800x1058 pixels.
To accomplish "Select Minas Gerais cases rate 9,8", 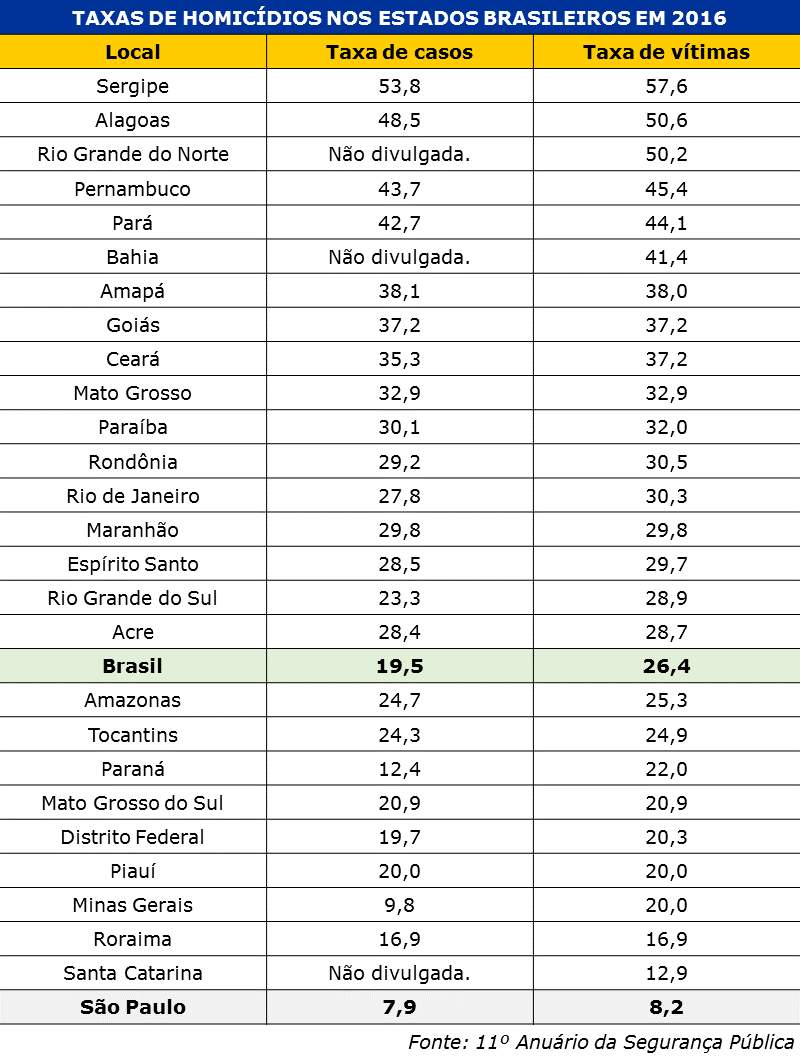I will [x=399, y=906].
